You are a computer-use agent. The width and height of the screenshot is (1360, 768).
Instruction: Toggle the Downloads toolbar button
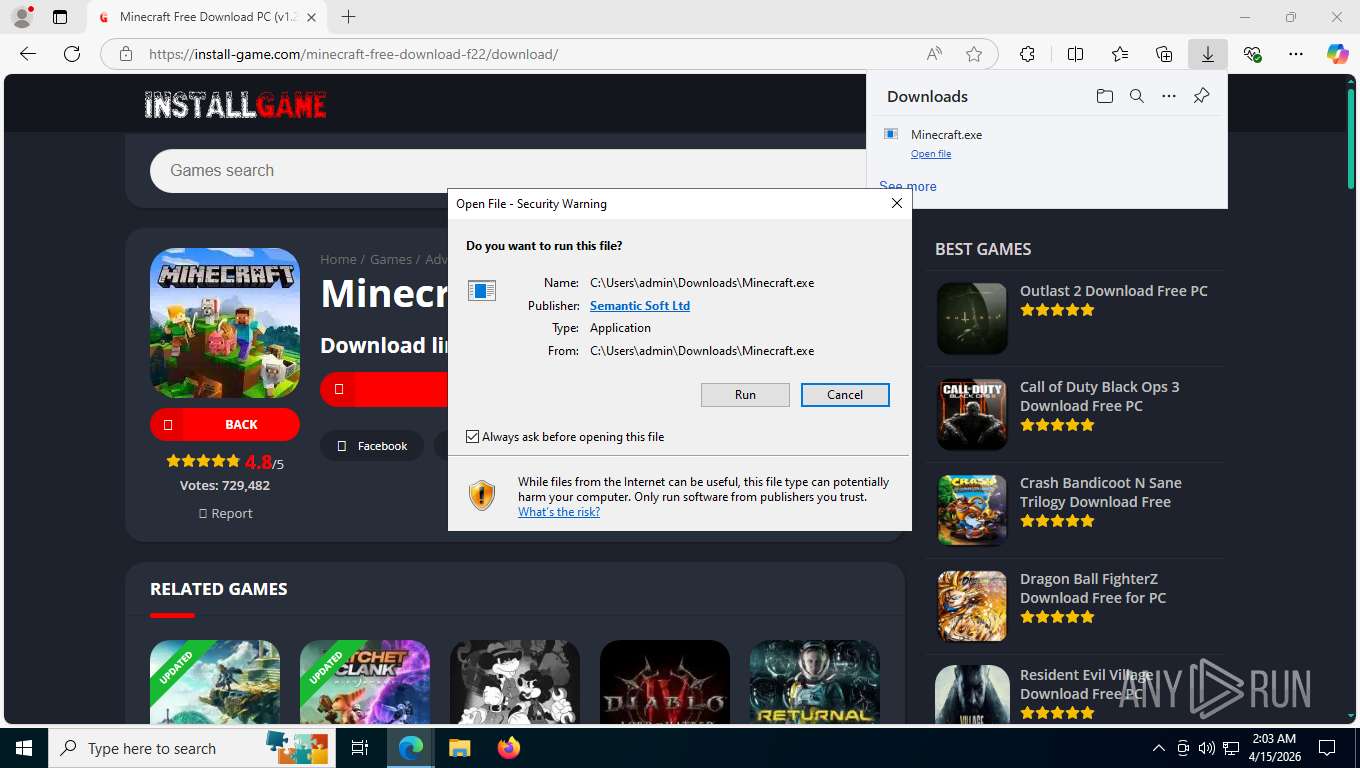point(1208,54)
